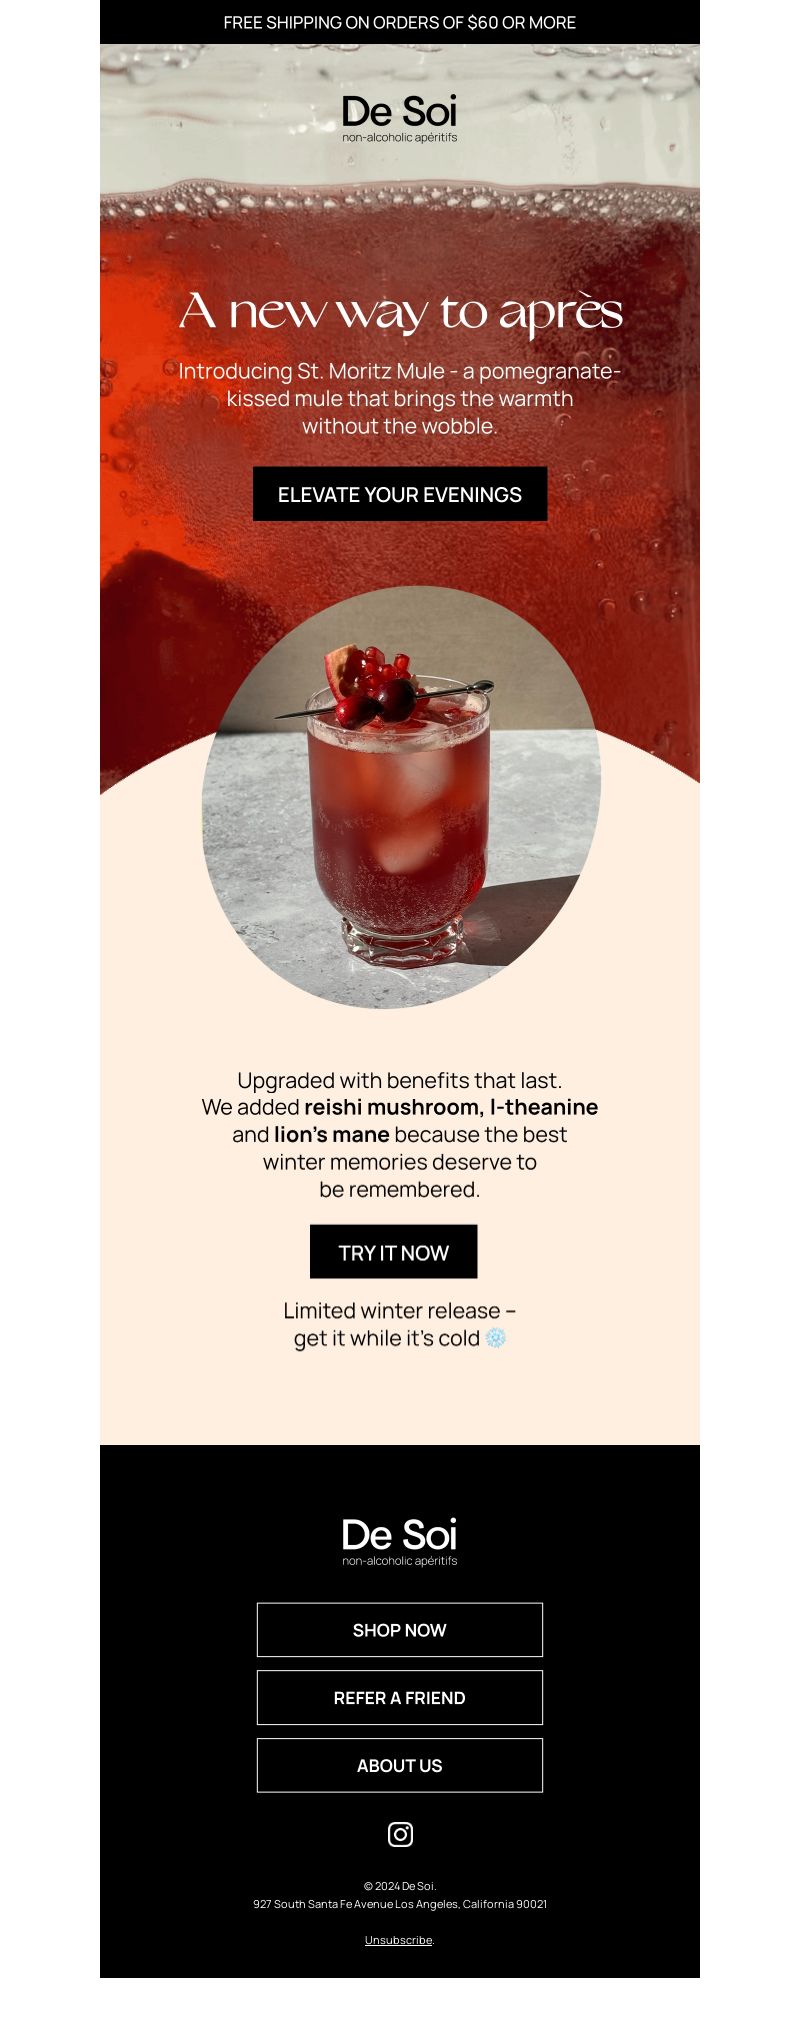Click the bold 'reishi mushroom, l-theanine' text
Screen dimensions: 800x2017
click(x=451, y=1107)
